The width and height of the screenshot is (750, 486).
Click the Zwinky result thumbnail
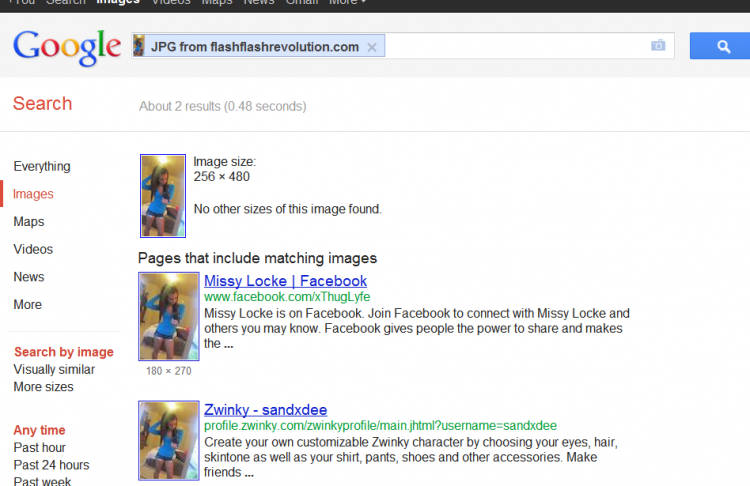click(169, 441)
